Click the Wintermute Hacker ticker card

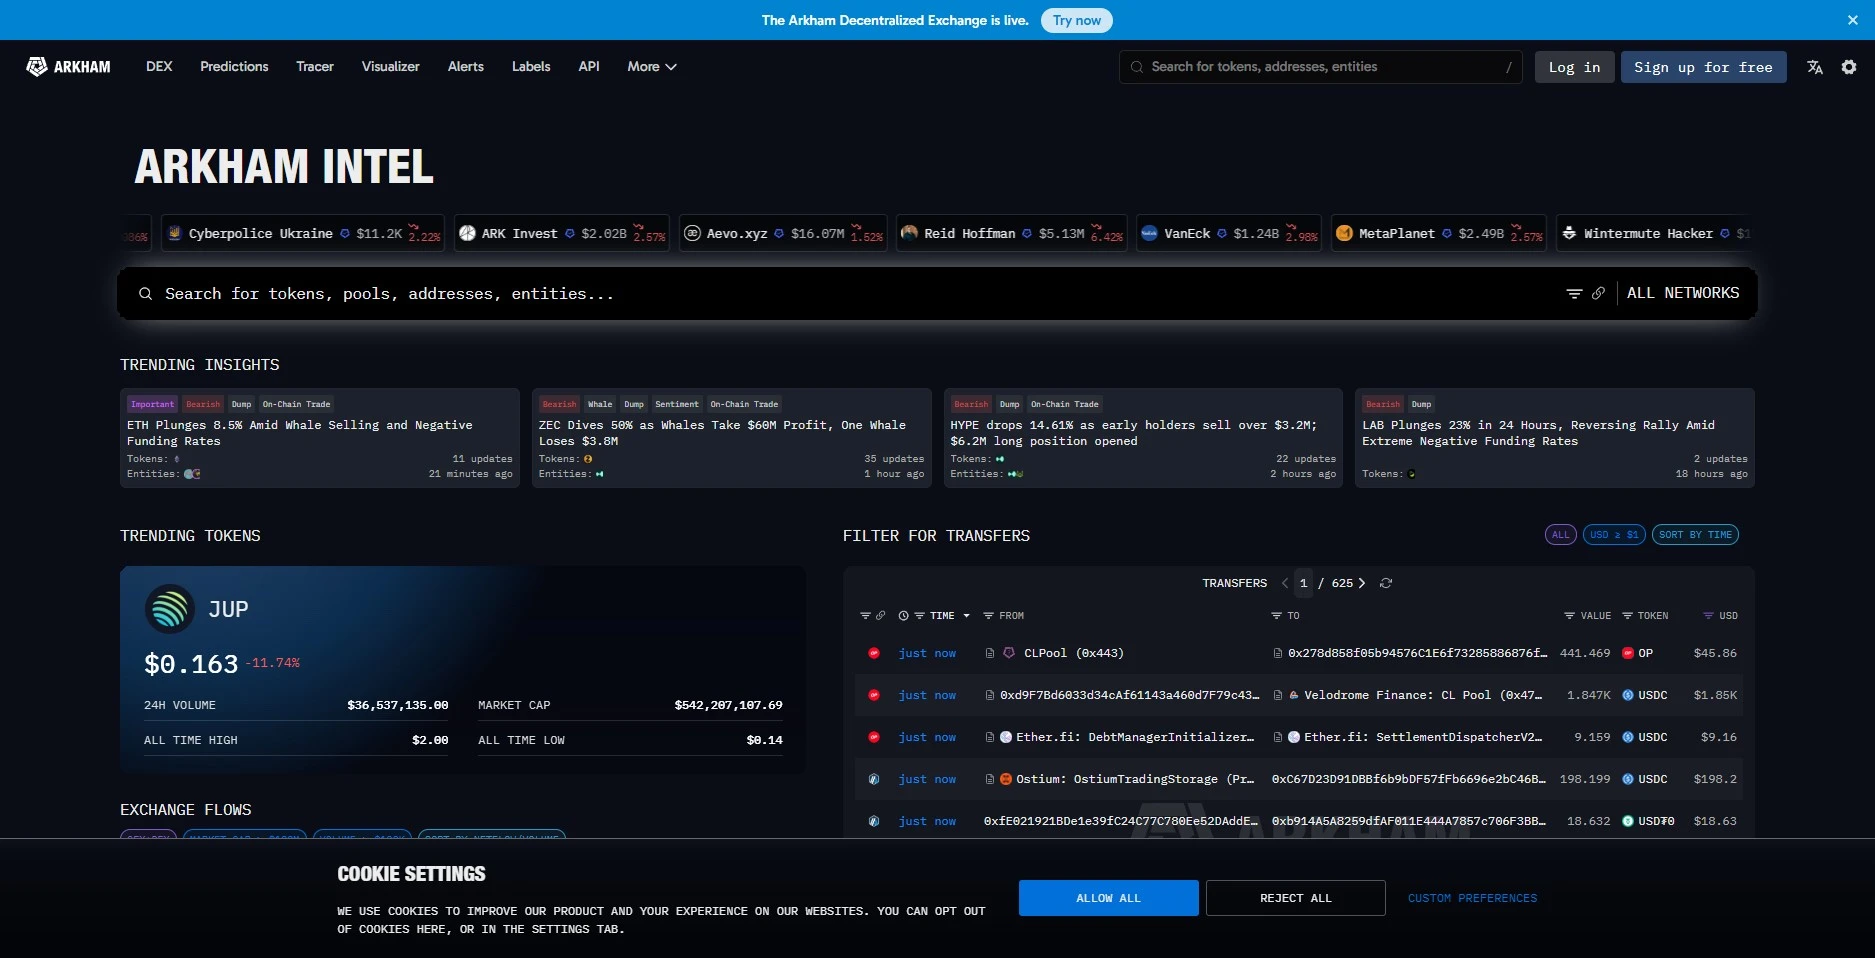click(1653, 233)
